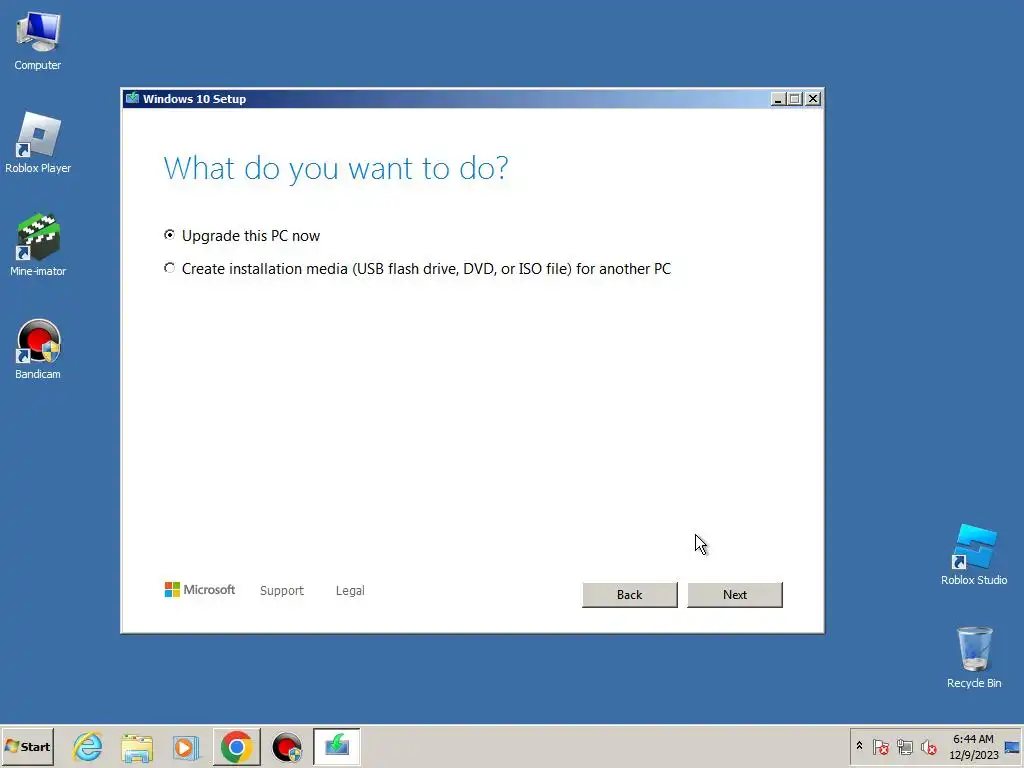
Task: Switch to Google Chrome in taskbar
Action: coord(236,746)
